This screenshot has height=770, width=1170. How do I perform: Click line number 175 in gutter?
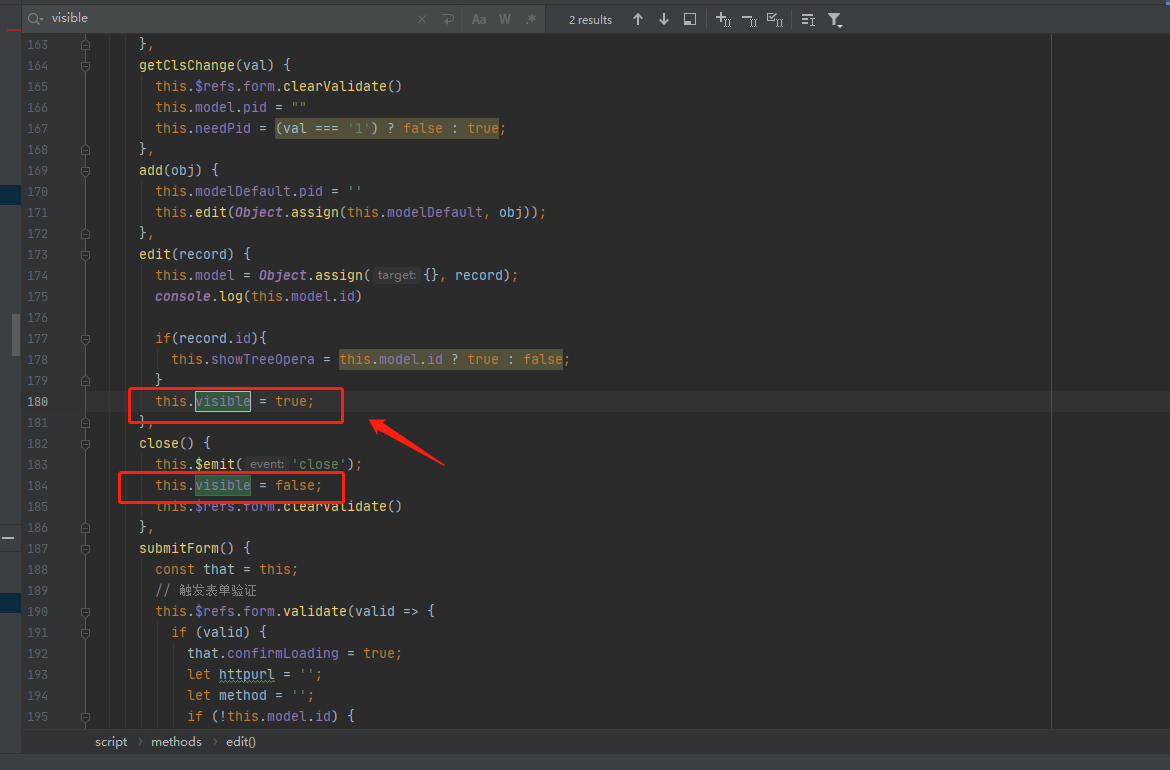pos(37,296)
